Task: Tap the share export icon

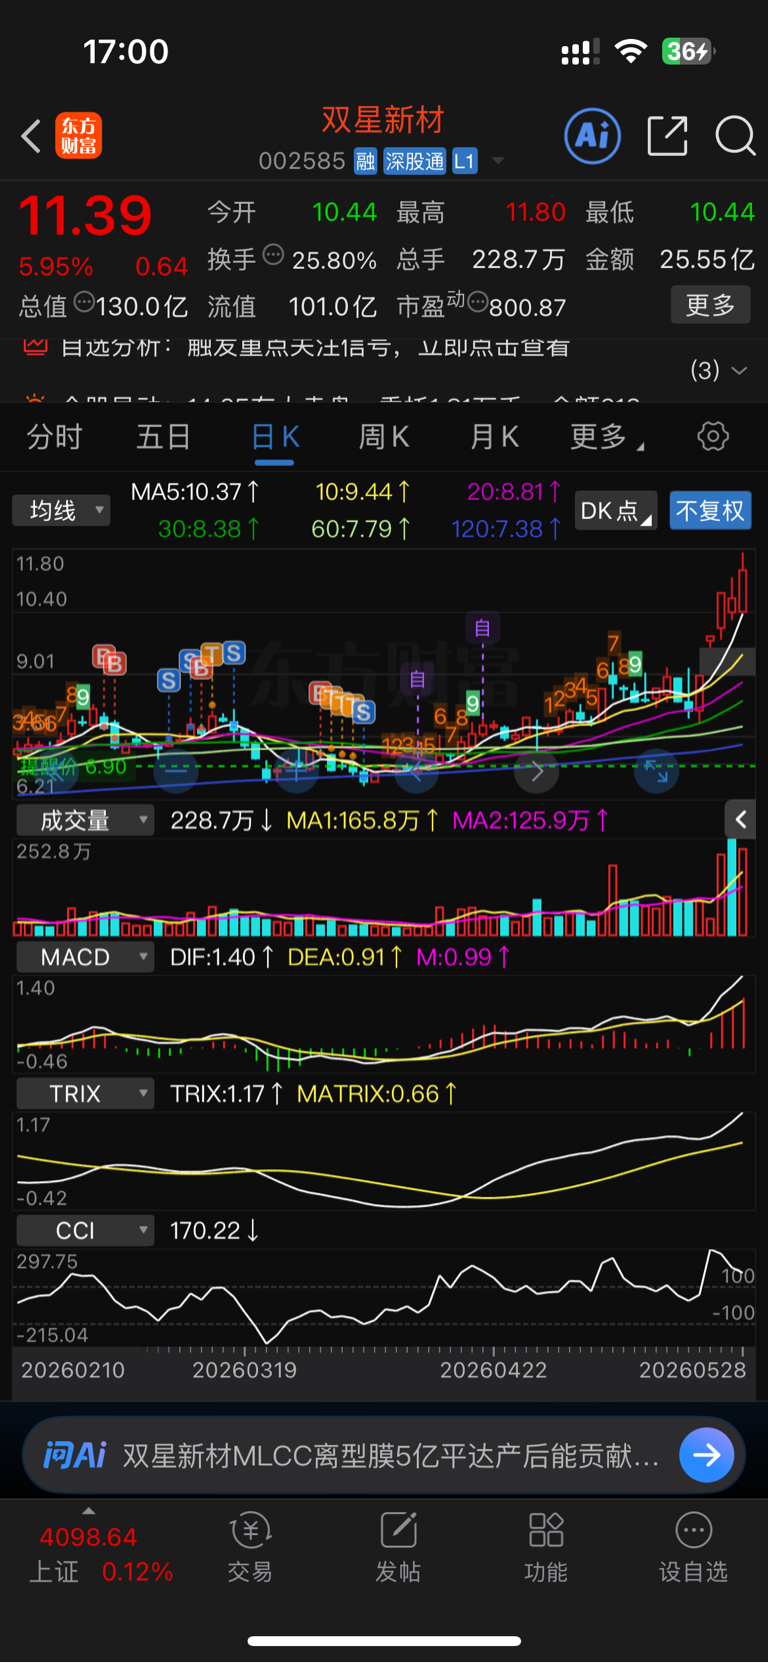Action: (667, 136)
